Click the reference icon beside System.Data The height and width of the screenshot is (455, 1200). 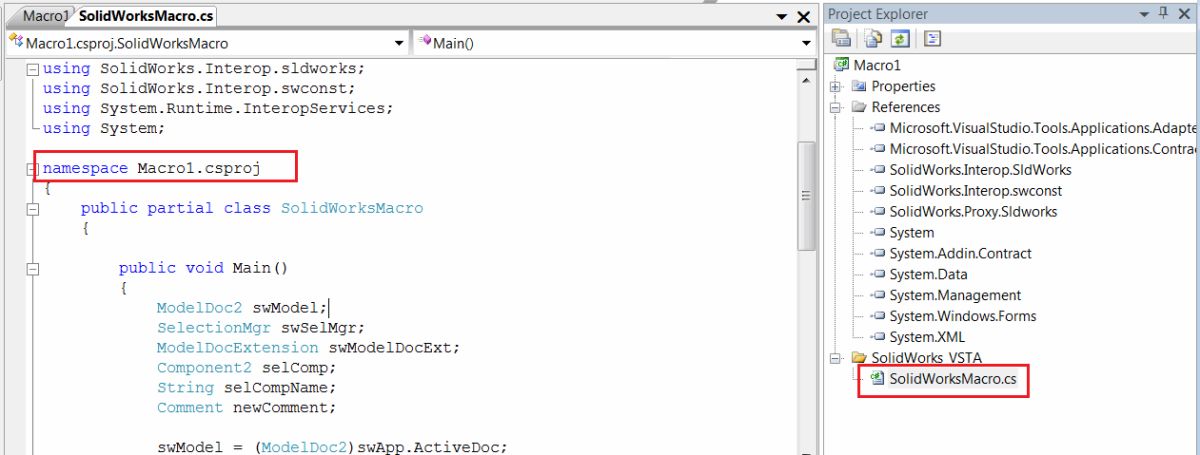(x=878, y=274)
